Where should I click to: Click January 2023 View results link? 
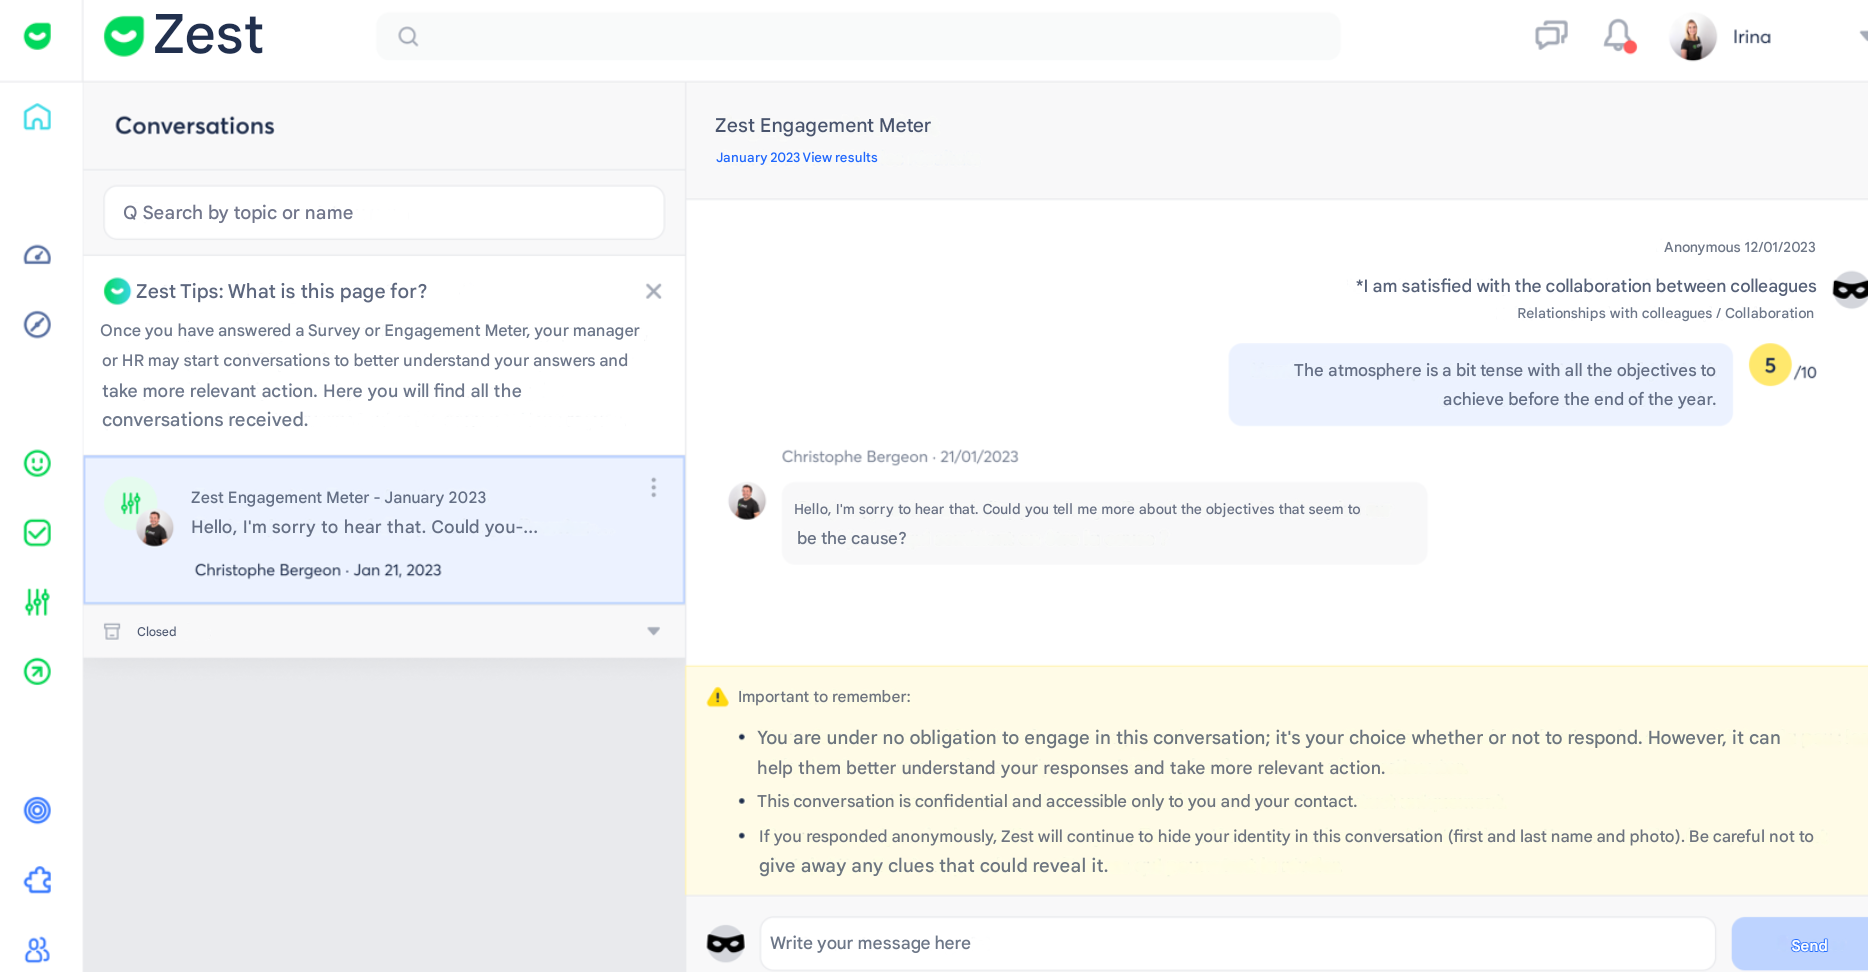pyautogui.click(x=796, y=158)
